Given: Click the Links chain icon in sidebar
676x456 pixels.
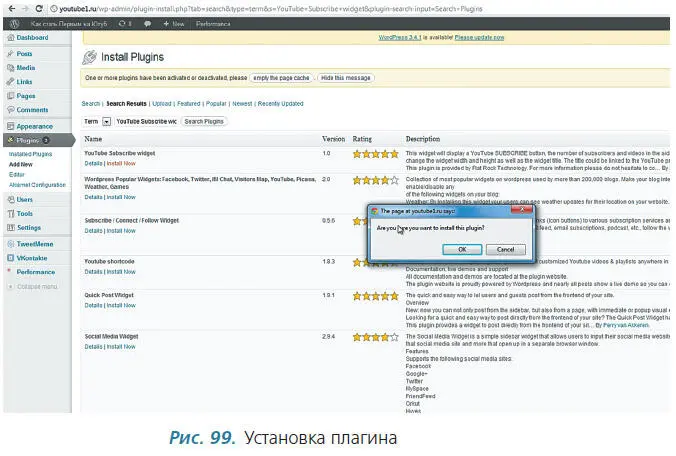Looking at the screenshot, I should click(11, 82).
